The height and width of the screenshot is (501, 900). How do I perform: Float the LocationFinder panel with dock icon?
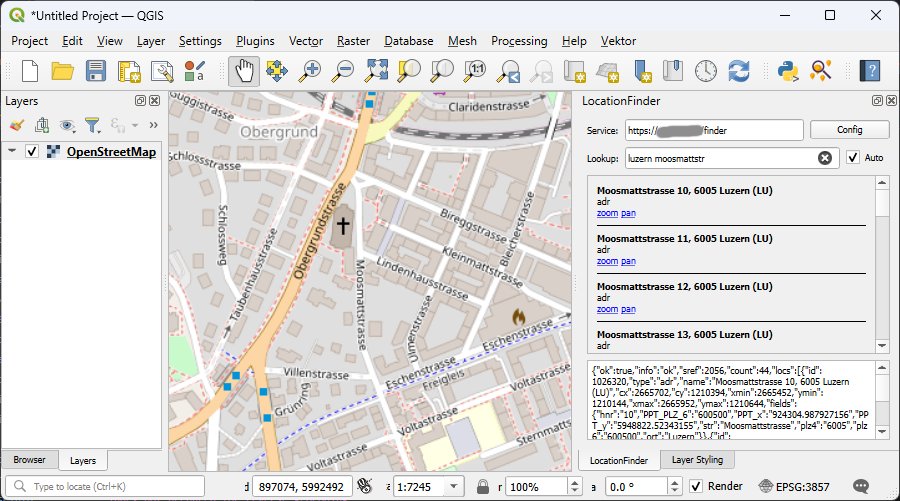point(877,100)
